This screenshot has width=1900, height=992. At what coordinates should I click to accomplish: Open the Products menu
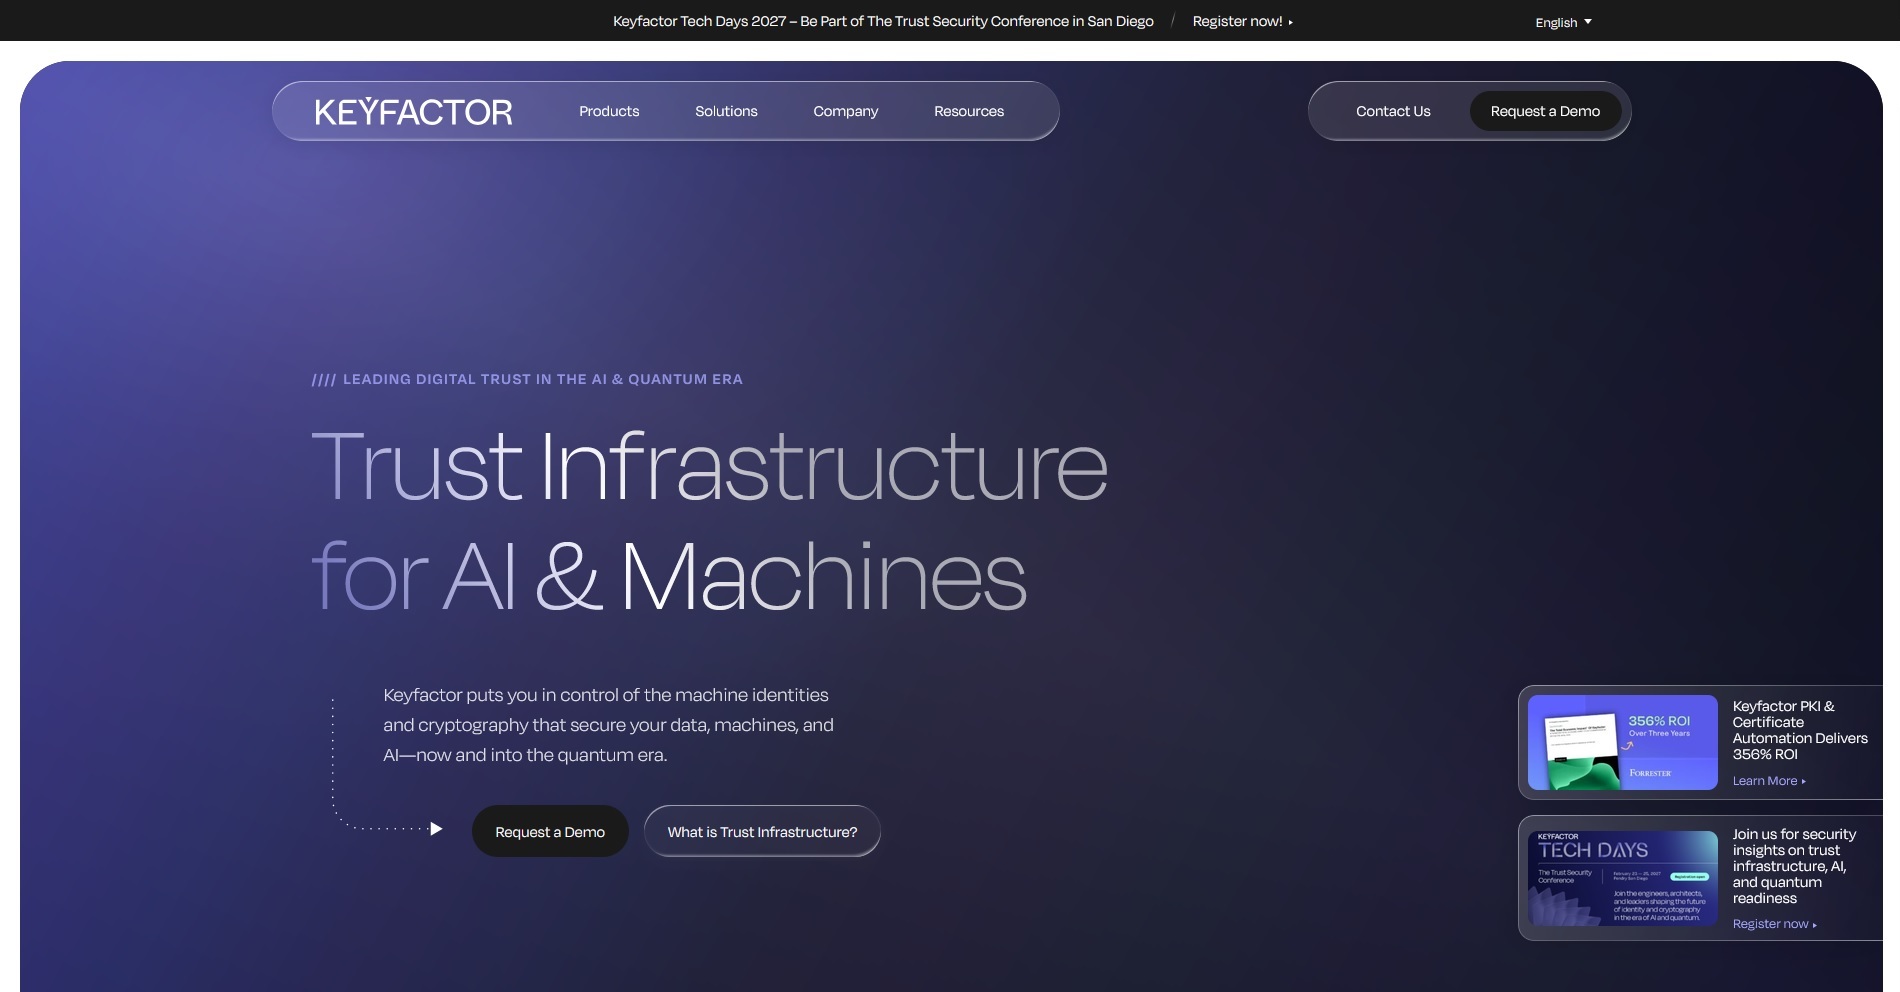click(609, 111)
